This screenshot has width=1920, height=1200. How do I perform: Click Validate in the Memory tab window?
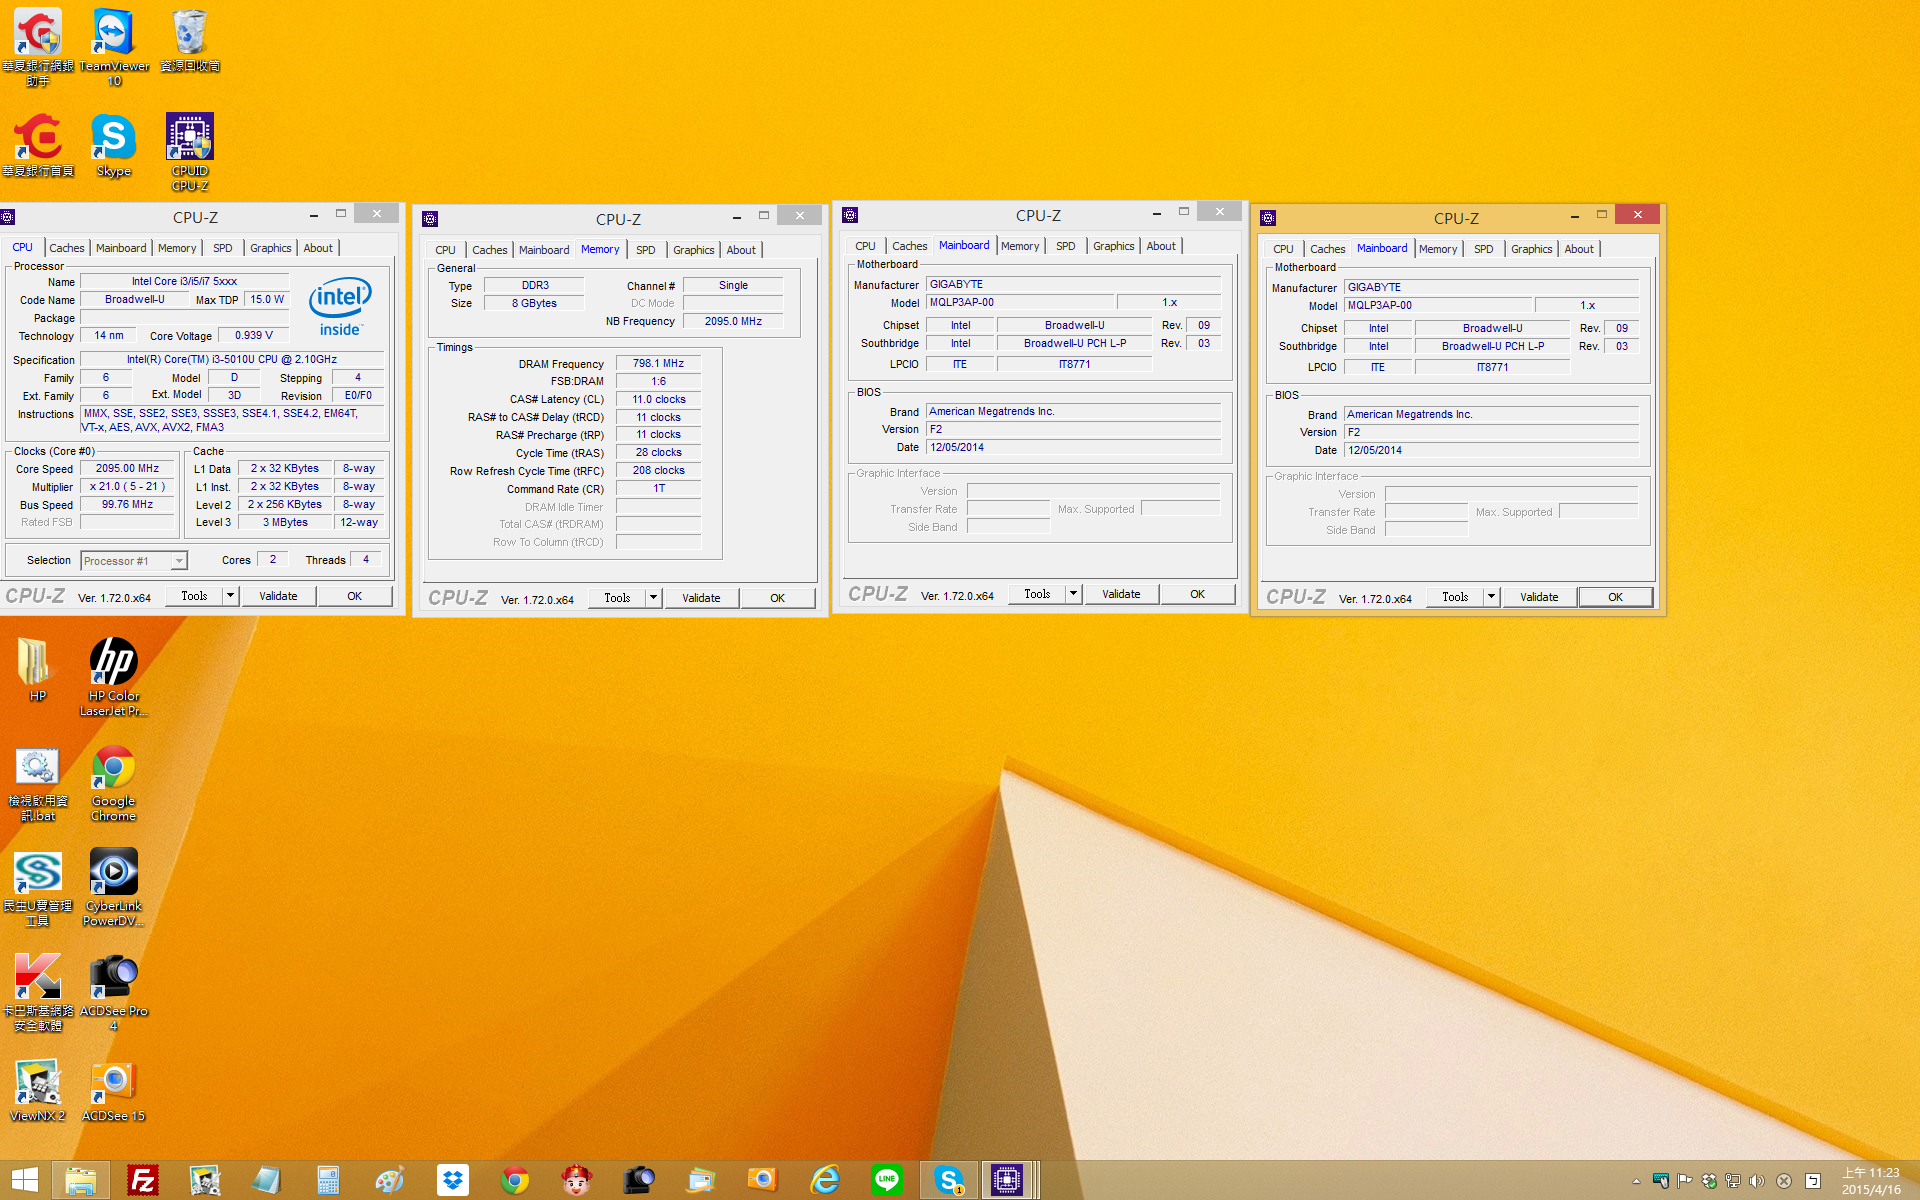[x=701, y=598]
